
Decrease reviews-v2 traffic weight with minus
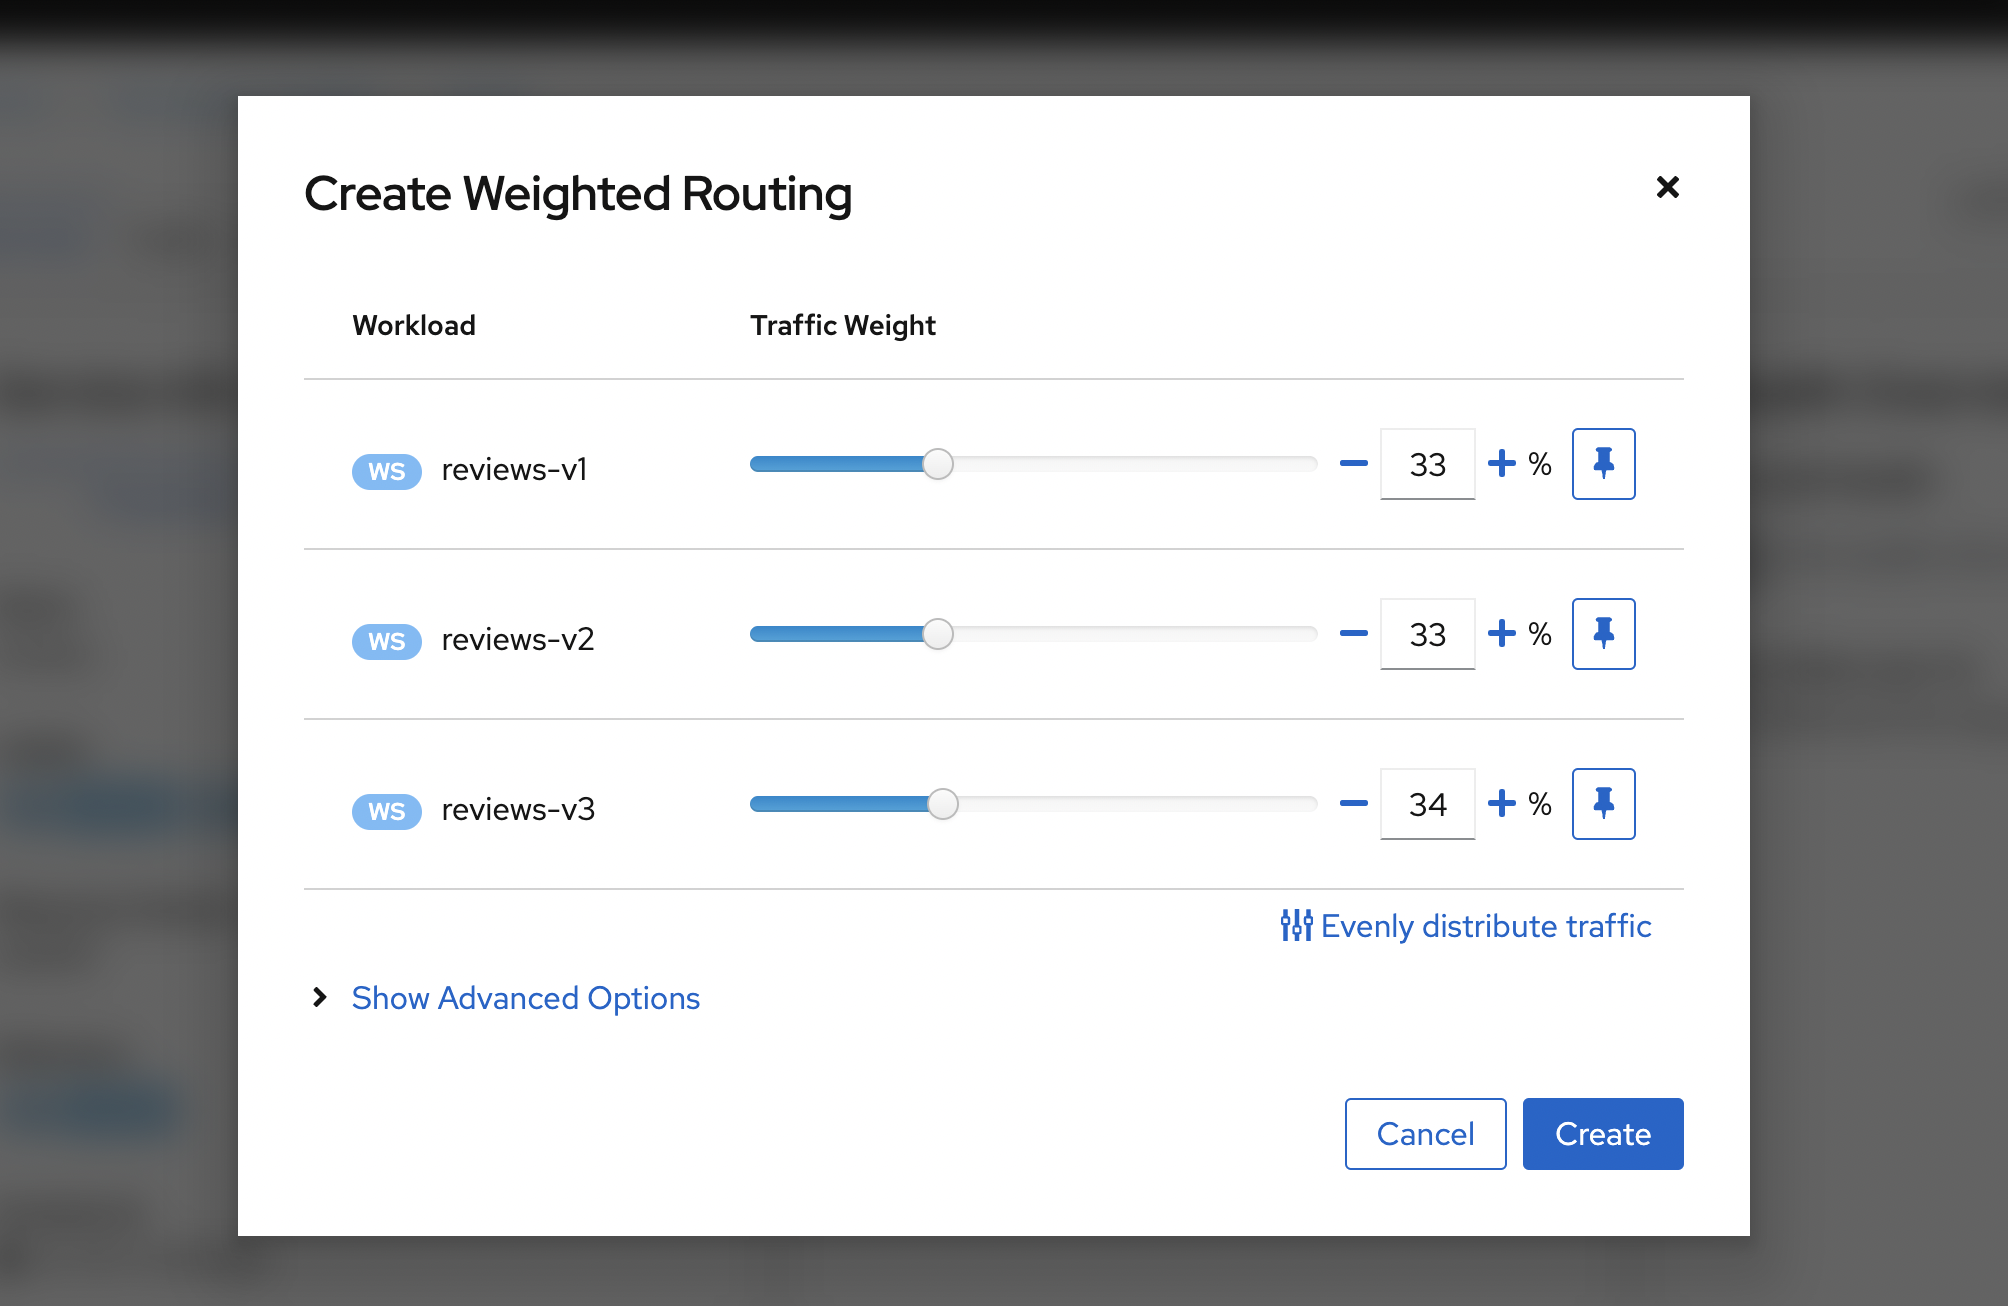tap(1353, 634)
